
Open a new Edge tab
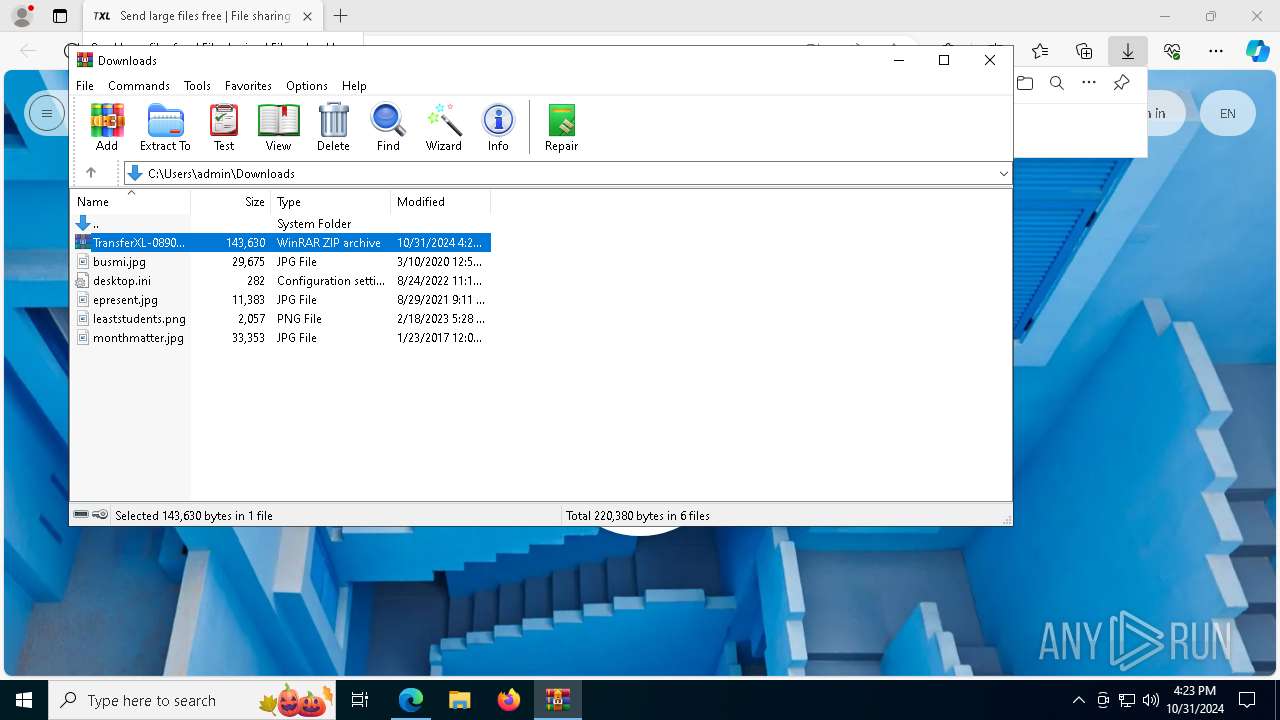[341, 16]
